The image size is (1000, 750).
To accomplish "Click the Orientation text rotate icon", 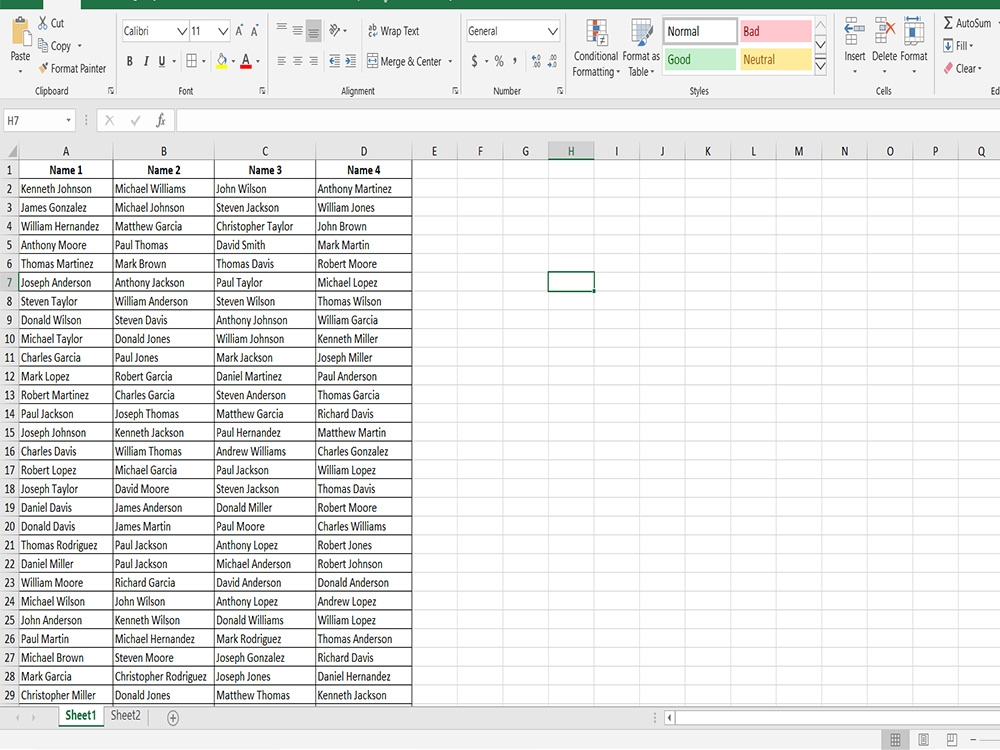I will [x=335, y=30].
